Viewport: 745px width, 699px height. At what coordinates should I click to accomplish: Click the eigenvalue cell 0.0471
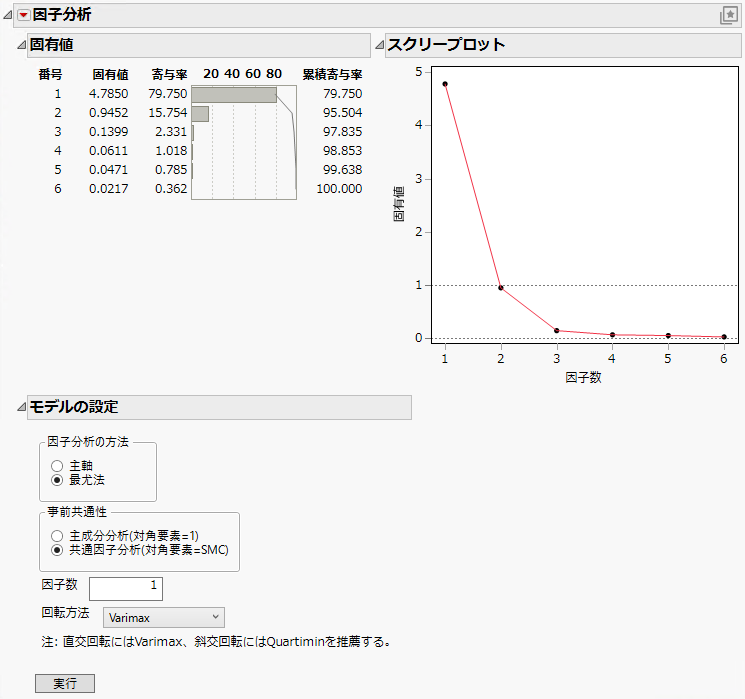tap(108, 170)
